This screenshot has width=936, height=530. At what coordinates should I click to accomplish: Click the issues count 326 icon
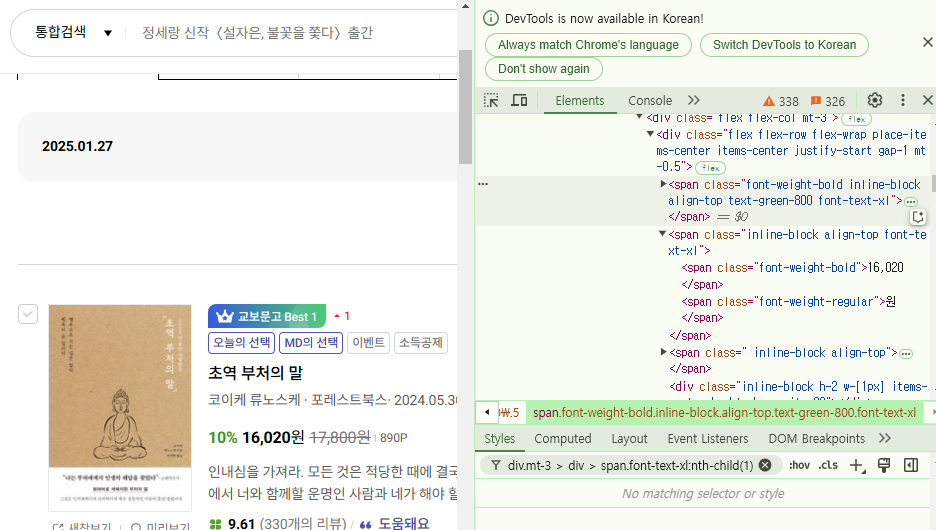coord(827,101)
